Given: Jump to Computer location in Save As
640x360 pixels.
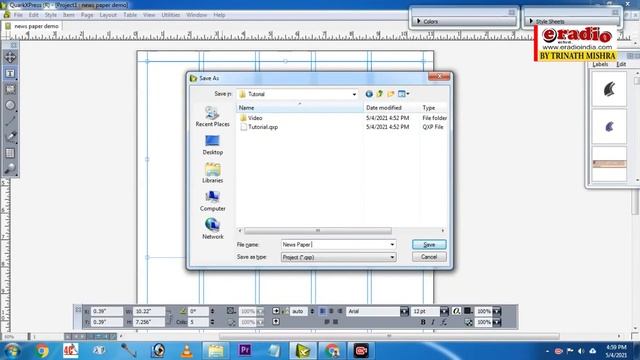Looking at the screenshot, I should click(213, 201).
